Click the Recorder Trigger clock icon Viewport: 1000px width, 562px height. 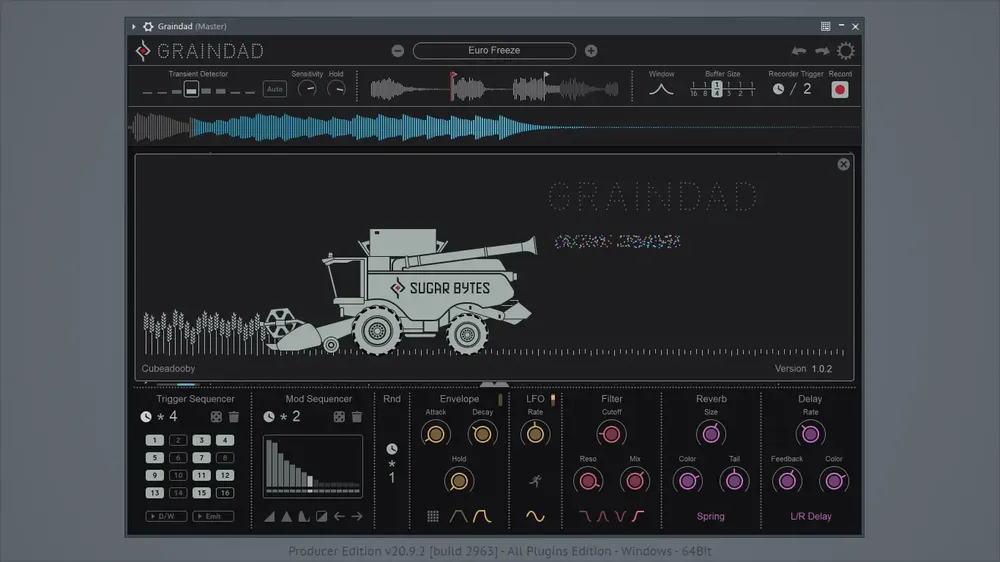pos(778,89)
